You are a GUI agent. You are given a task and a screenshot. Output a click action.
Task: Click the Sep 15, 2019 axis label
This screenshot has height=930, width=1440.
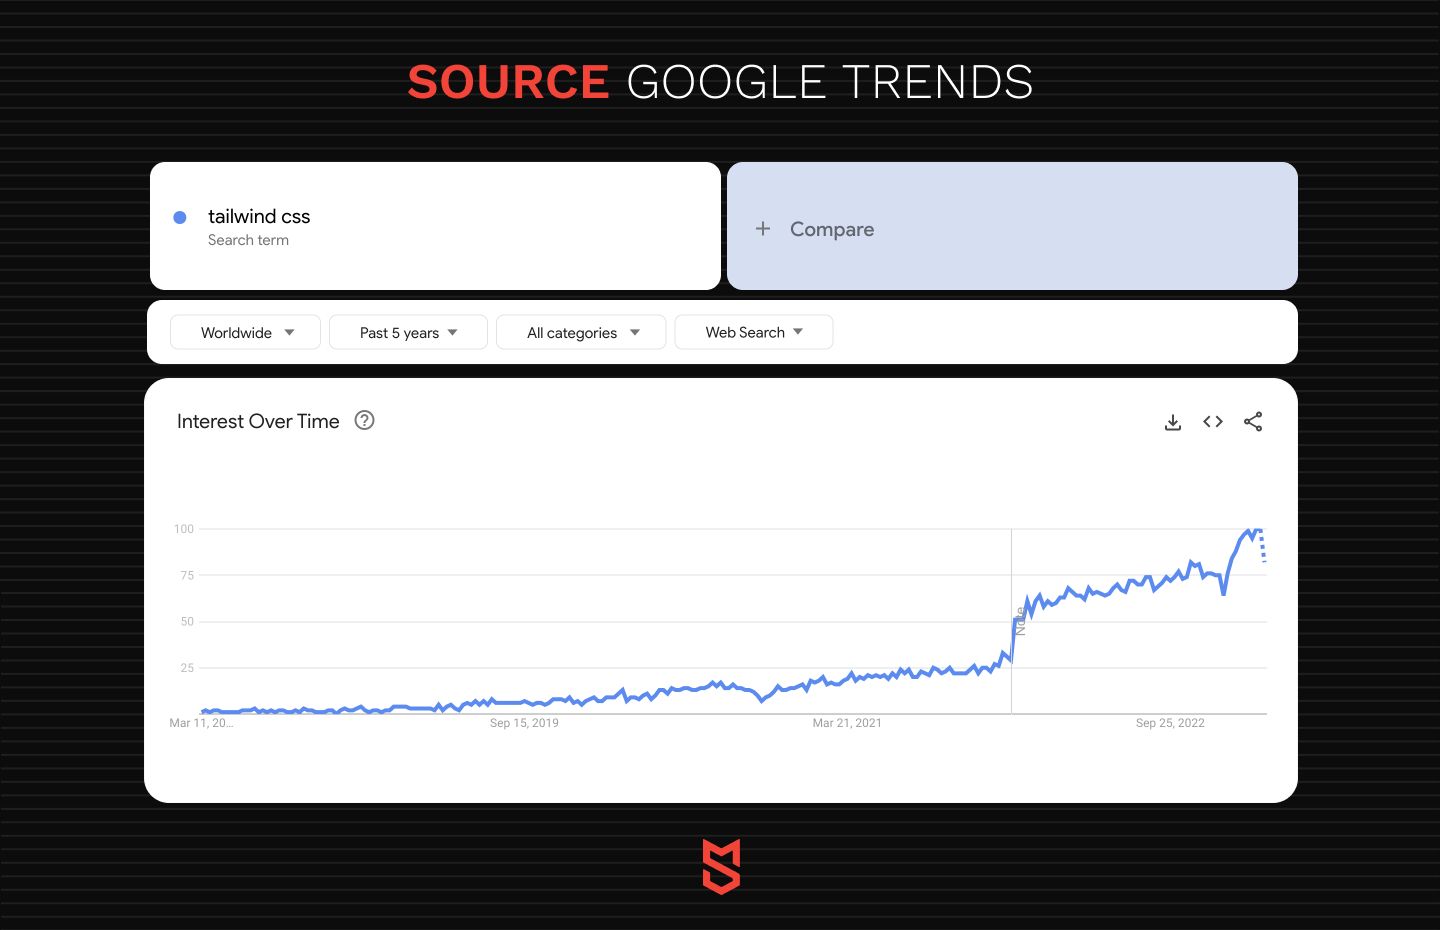click(524, 723)
